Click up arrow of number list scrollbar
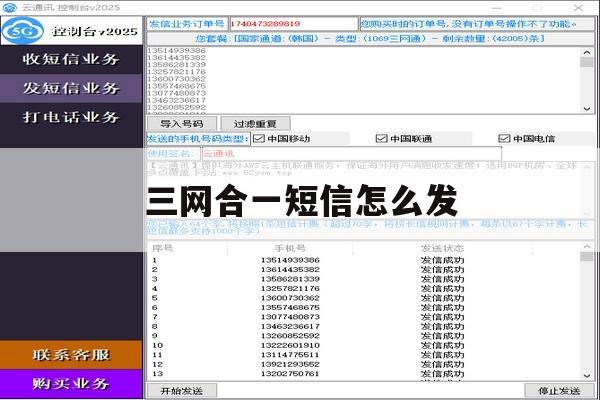The width and height of the screenshot is (600, 400). pos(587,52)
